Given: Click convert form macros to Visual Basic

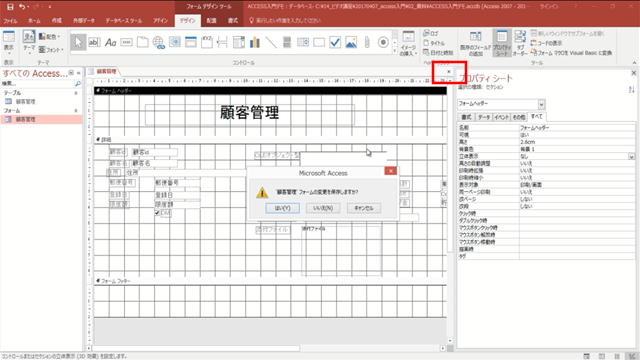Looking at the screenshot, I should tap(571, 53).
